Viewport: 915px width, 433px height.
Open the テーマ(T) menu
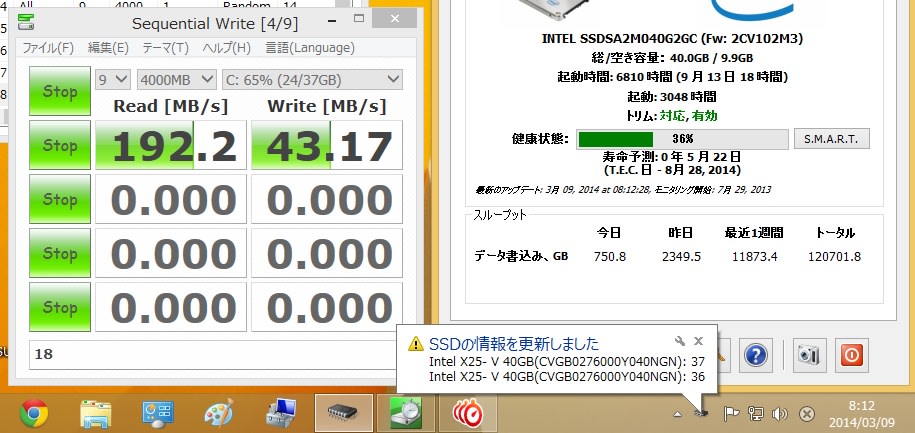coord(166,48)
